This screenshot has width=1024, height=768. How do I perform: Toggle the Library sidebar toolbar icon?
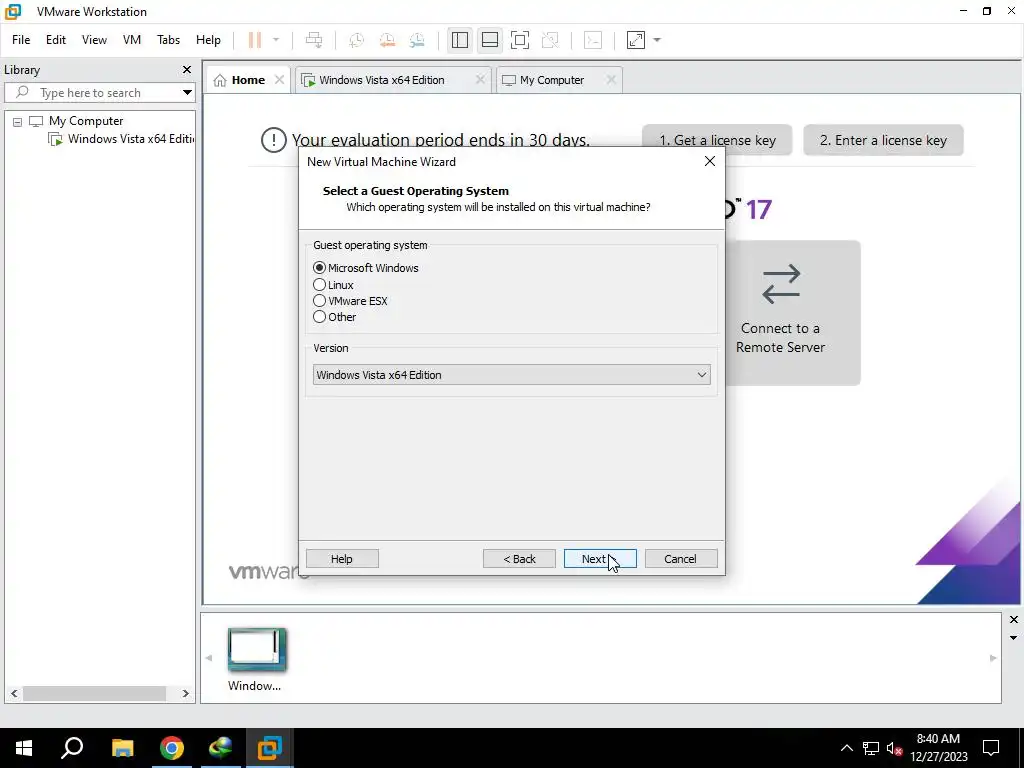(460, 40)
